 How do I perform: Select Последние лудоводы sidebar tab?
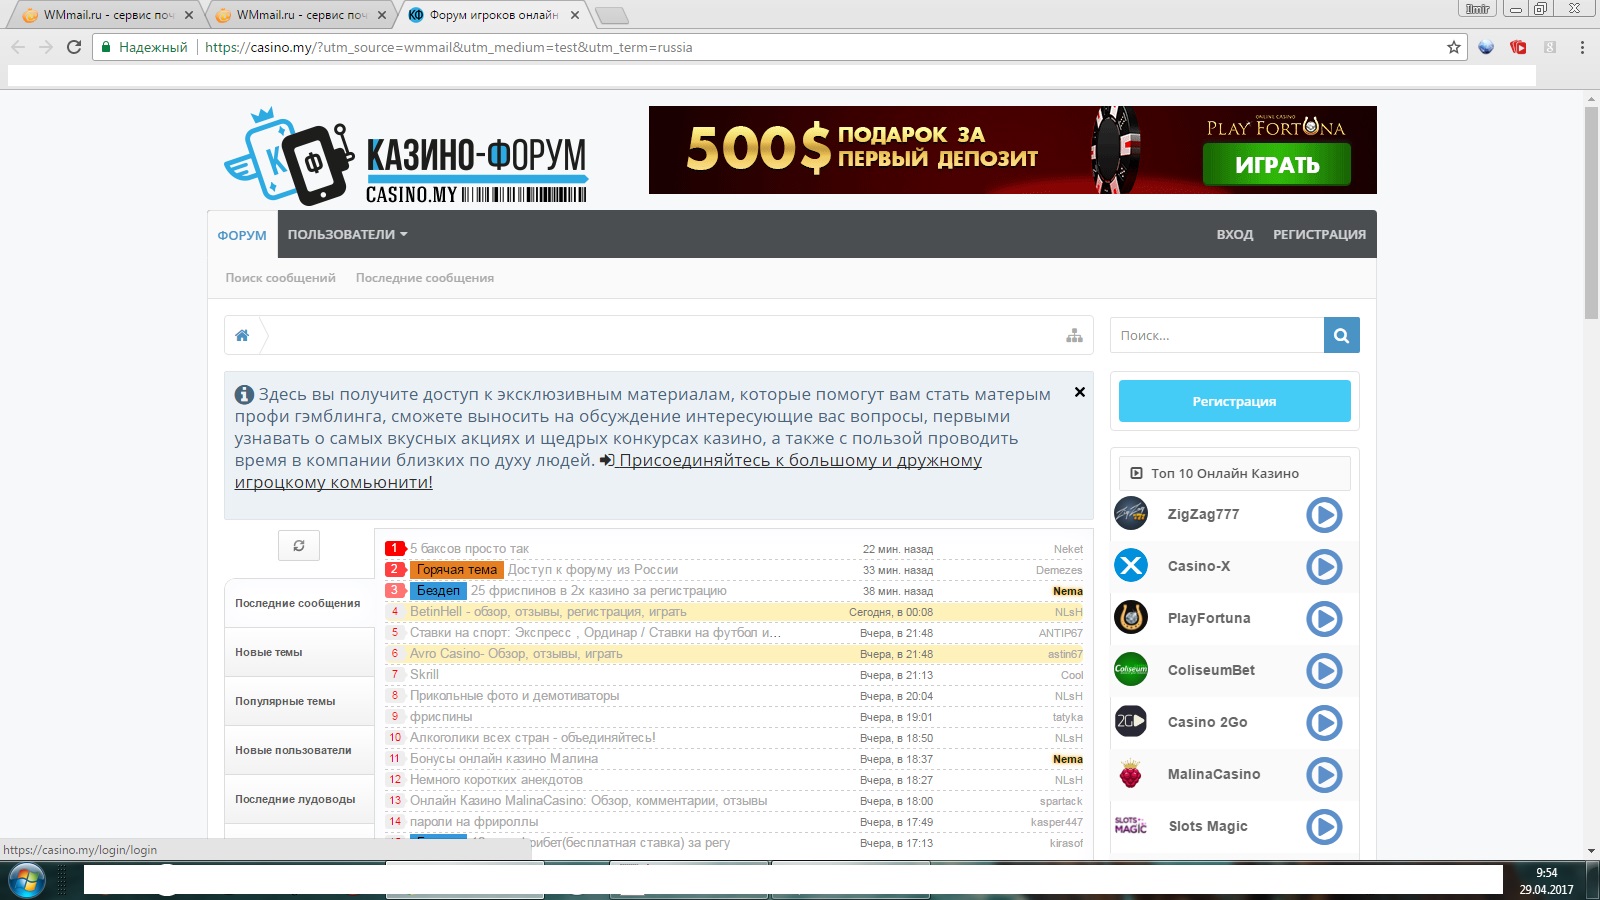coord(299,799)
